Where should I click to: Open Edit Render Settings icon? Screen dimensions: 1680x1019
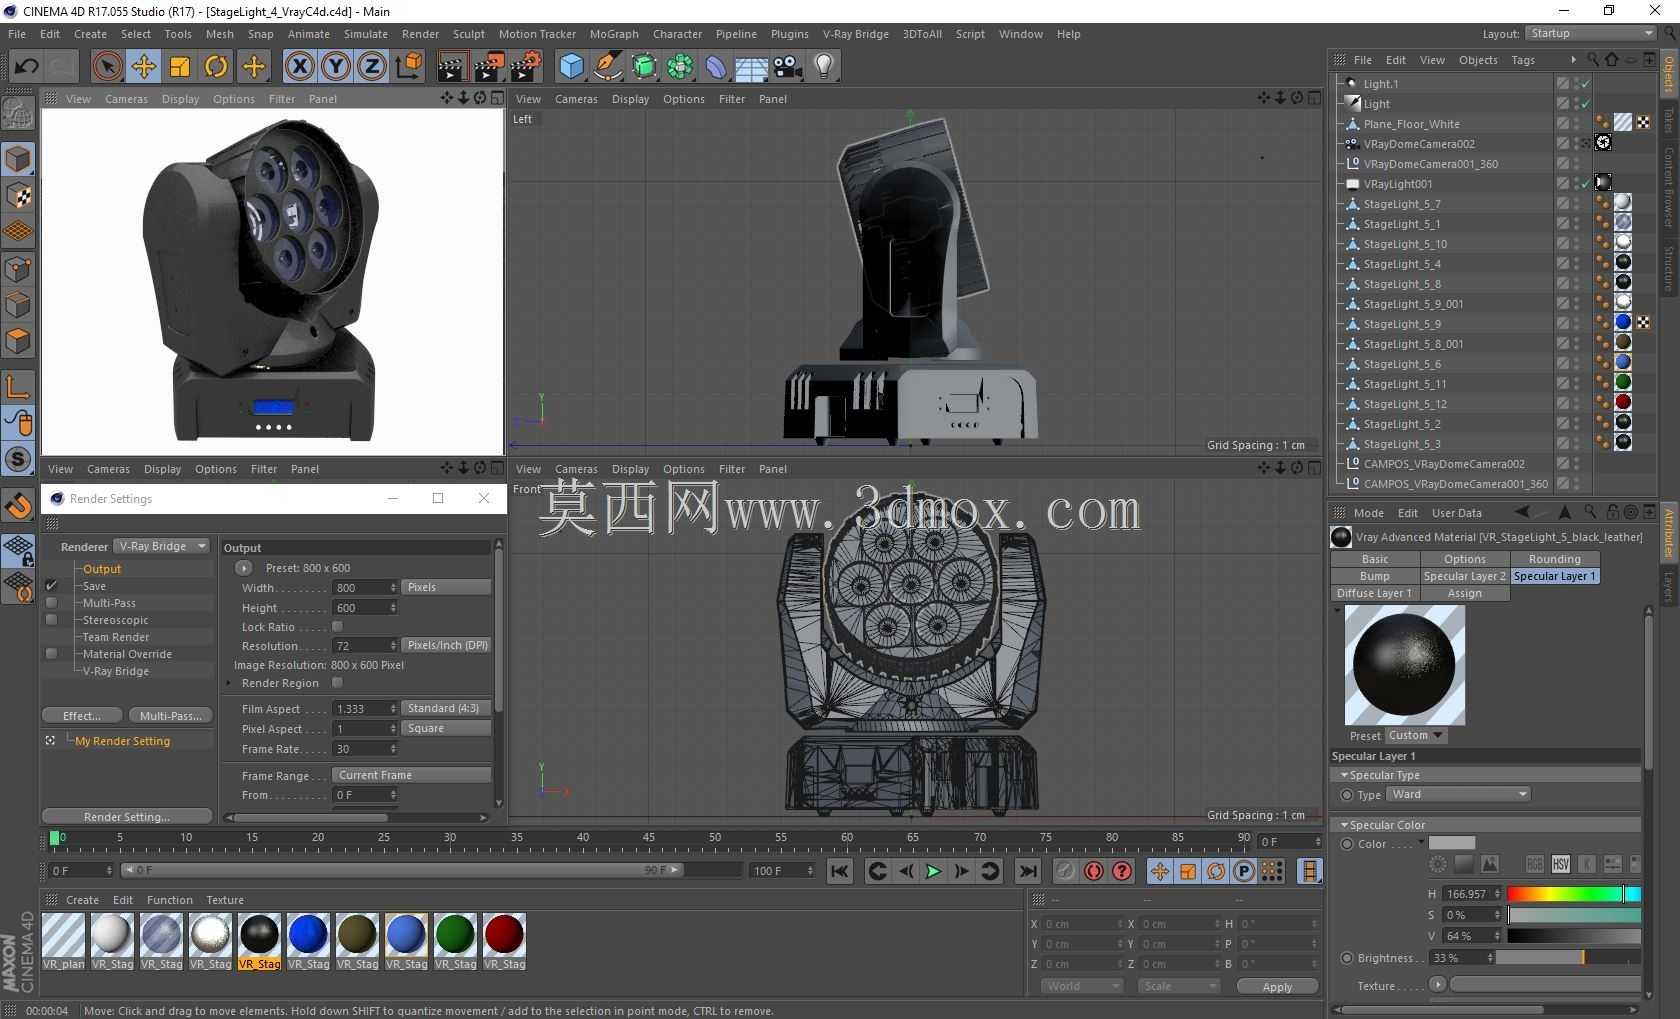[526, 67]
